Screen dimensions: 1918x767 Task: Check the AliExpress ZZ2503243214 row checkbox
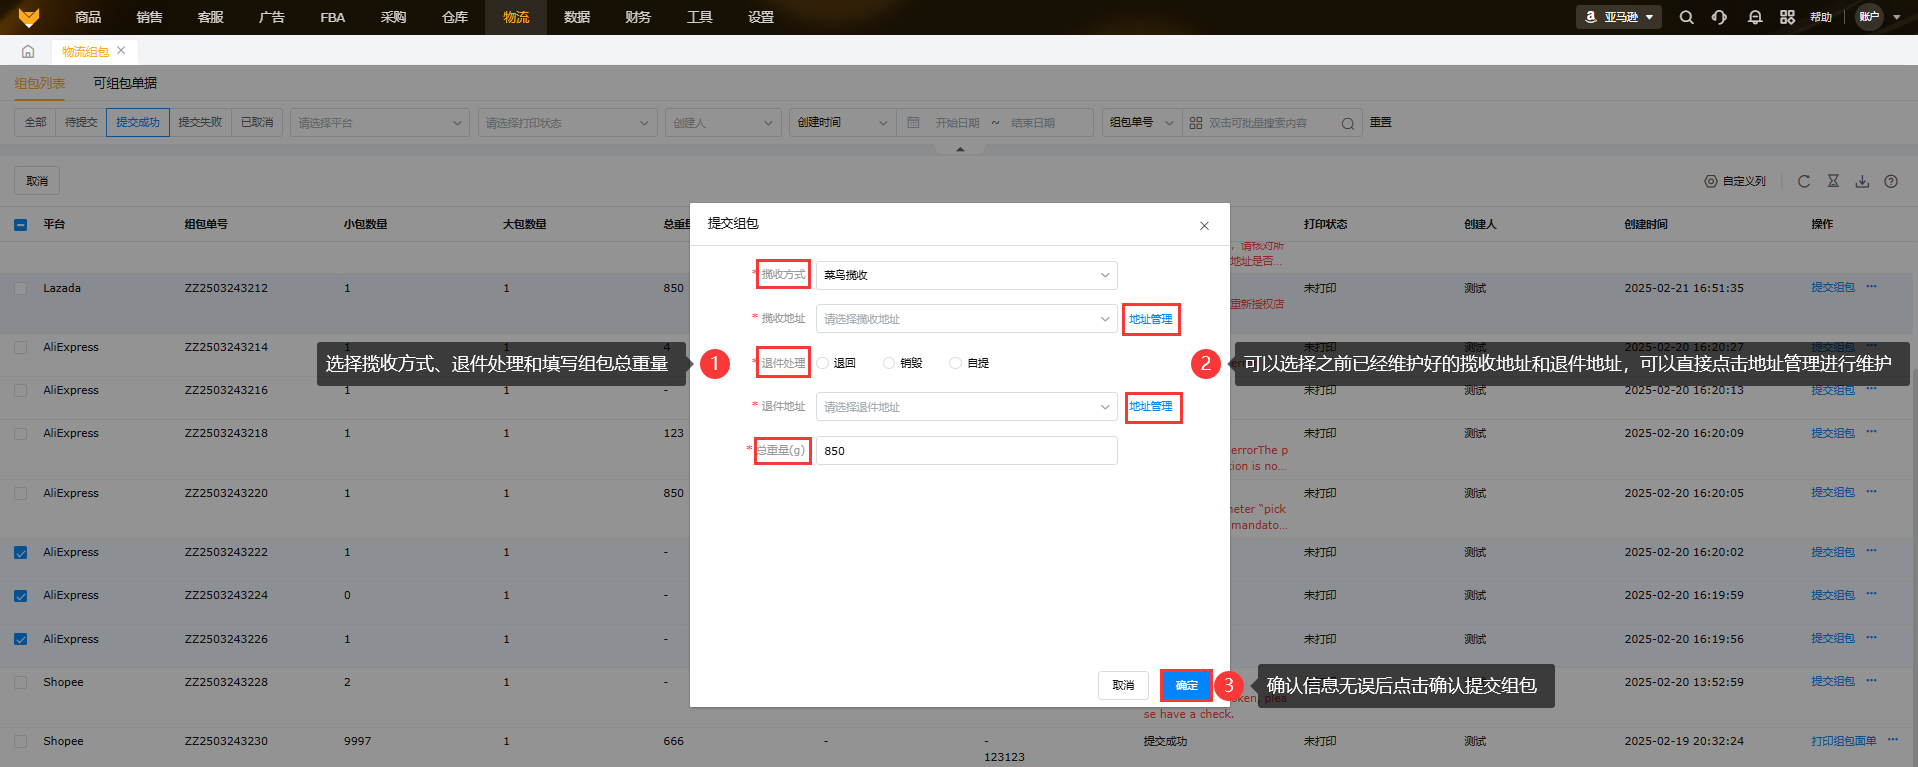pyautogui.click(x=21, y=347)
